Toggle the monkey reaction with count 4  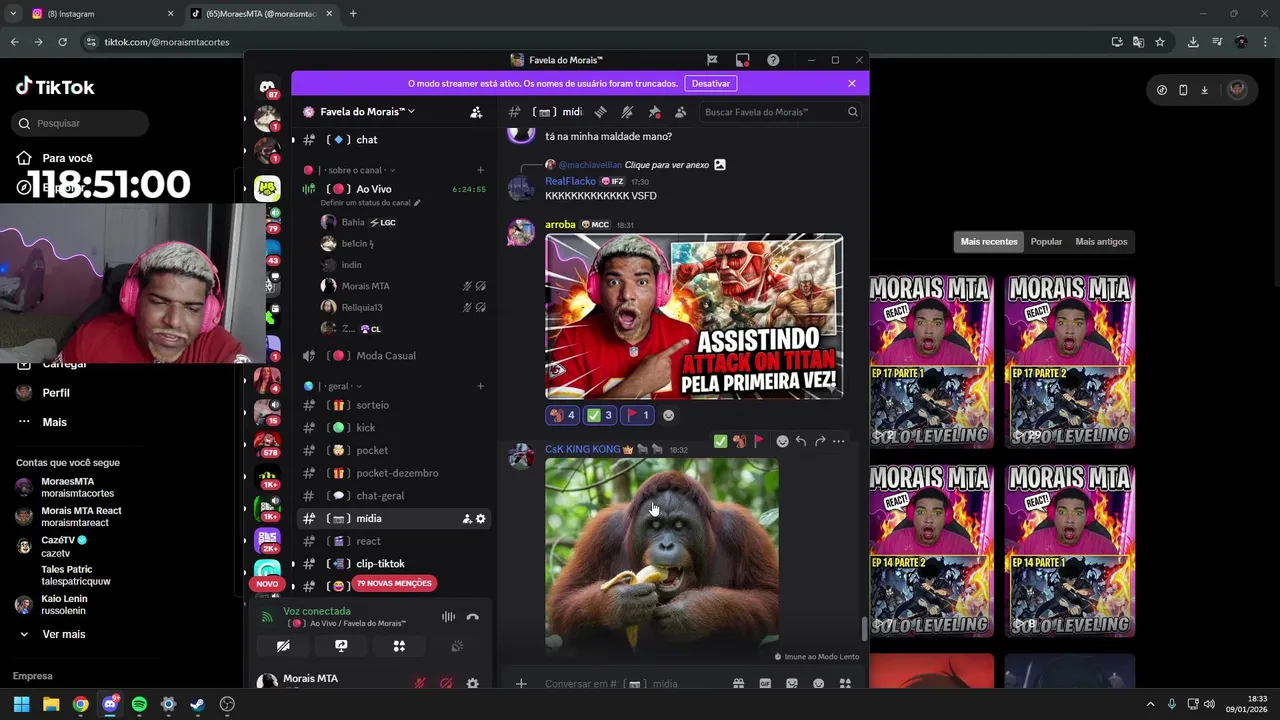(x=563, y=415)
